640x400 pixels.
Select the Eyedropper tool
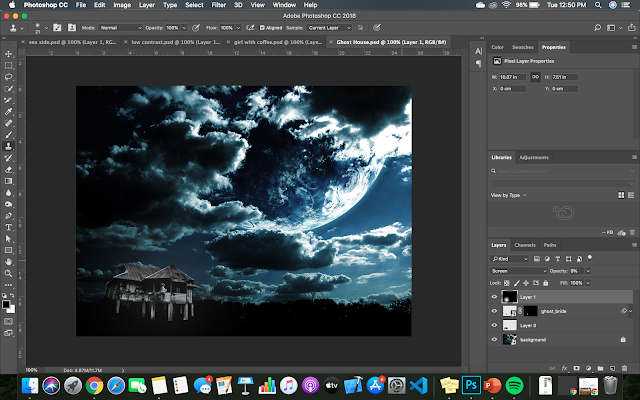tap(8, 111)
